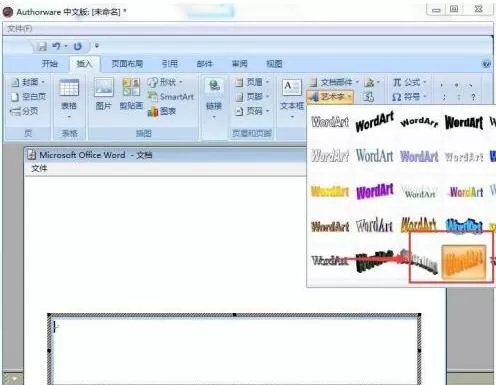Select the 插入 ribbon tab

tap(84, 63)
